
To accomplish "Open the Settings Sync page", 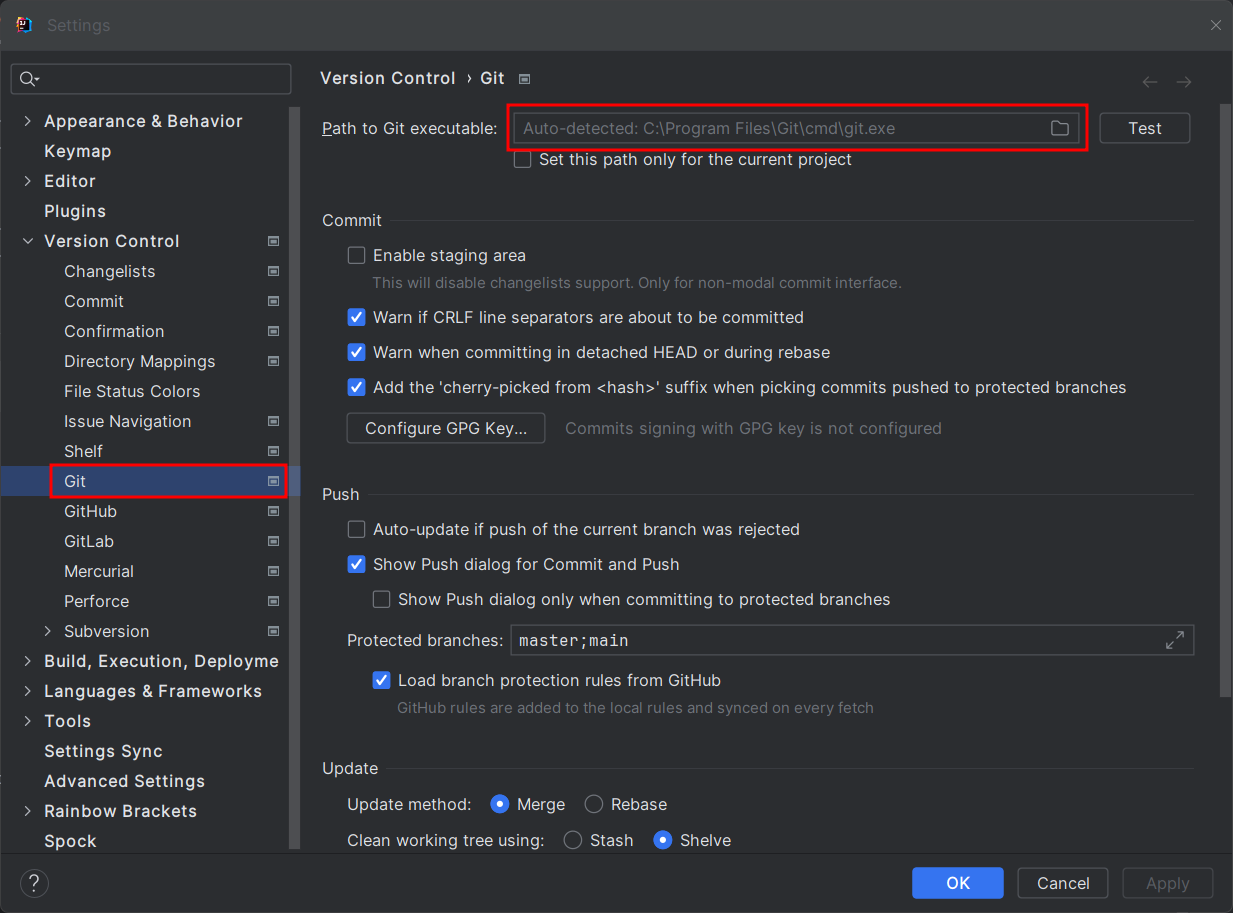I will (103, 751).
